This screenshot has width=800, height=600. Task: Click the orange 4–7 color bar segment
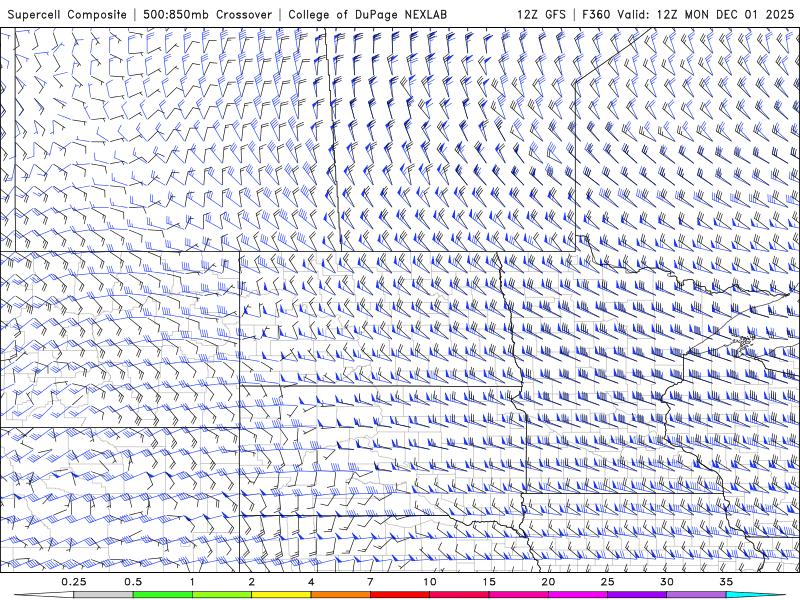coord(340,595)
